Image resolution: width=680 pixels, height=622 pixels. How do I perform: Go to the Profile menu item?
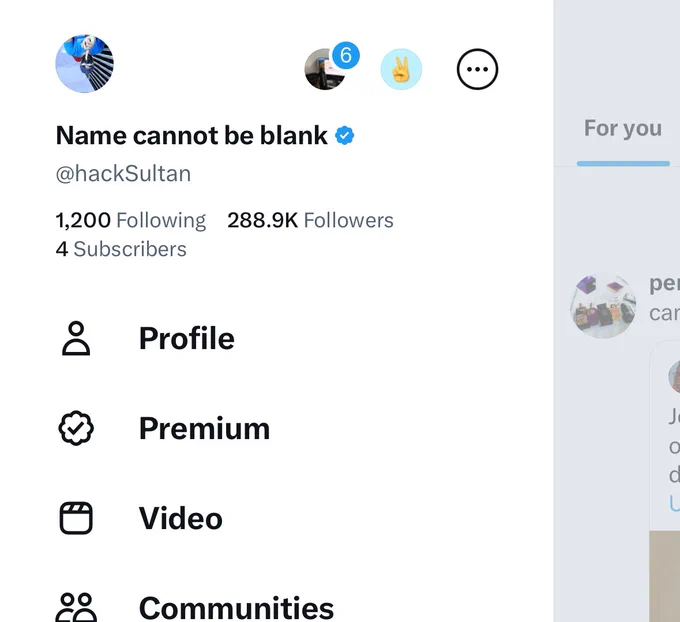[186, 338]
